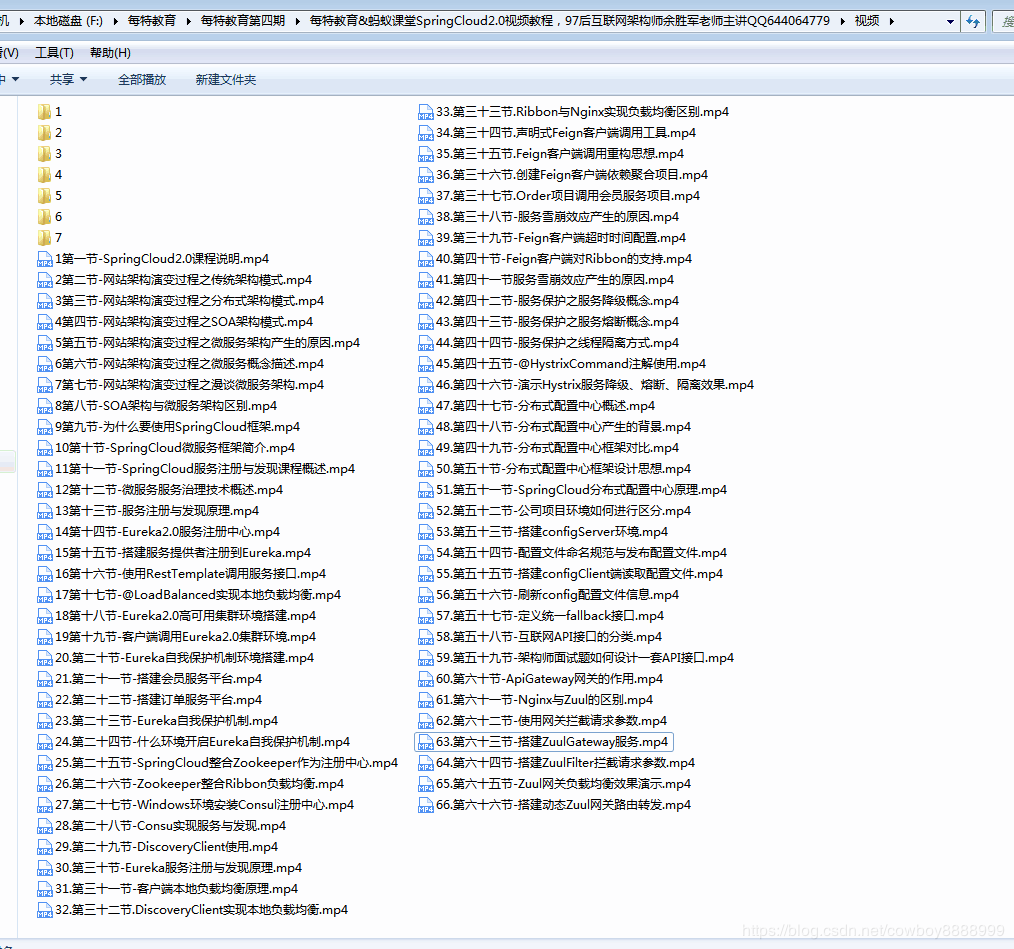Navigate to 每特教育第四期 in breadcrumb
Screen dimensions: 1014x949
[243, 21]
